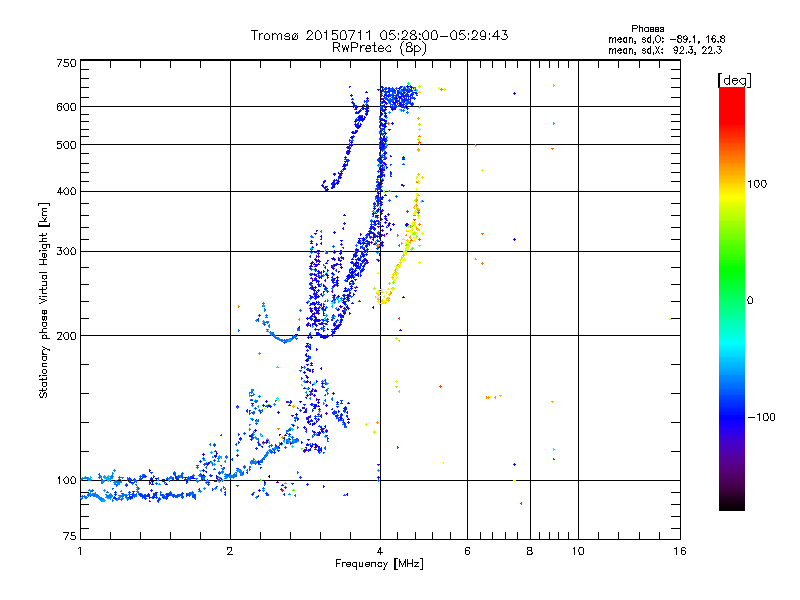Click the x-axis tick label '4'
The width and height of the screenshot is (800, 600).
[380, 551]
